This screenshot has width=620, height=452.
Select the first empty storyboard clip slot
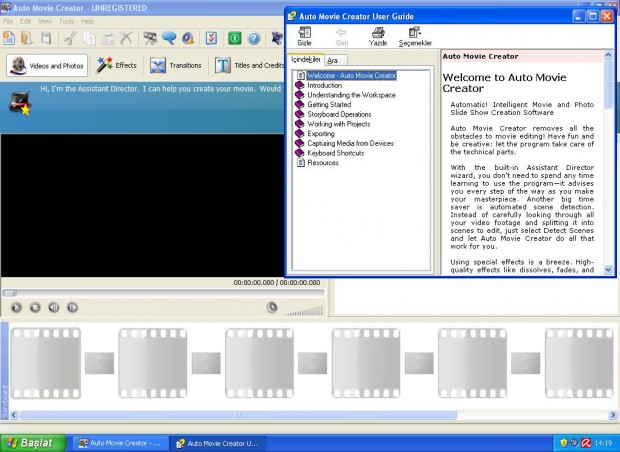pyautogui.click(x=46, y=363)
